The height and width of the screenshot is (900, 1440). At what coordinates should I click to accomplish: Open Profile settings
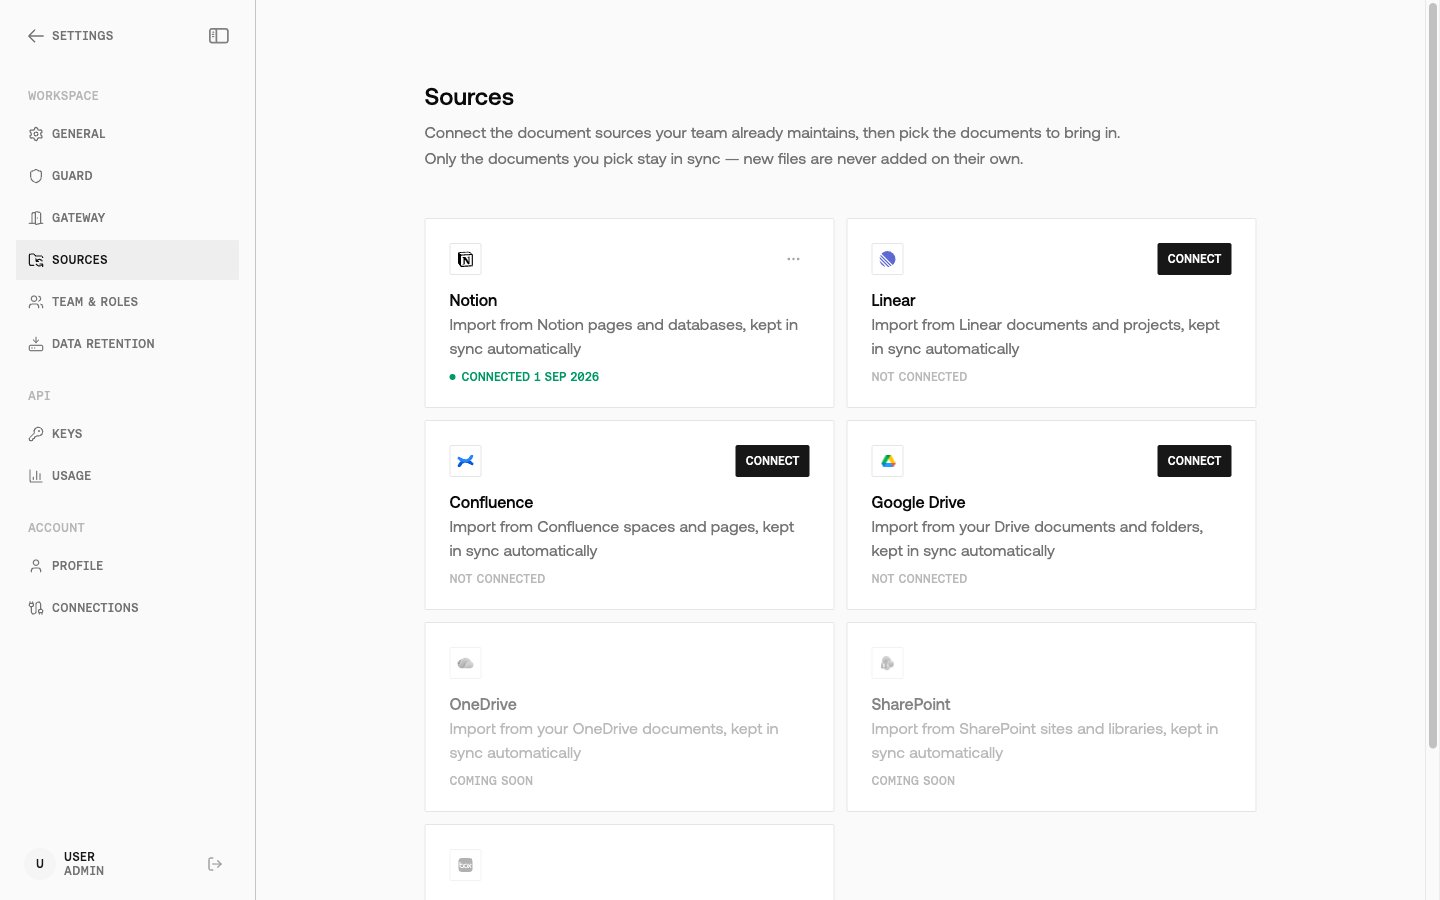tap(127, 566)
